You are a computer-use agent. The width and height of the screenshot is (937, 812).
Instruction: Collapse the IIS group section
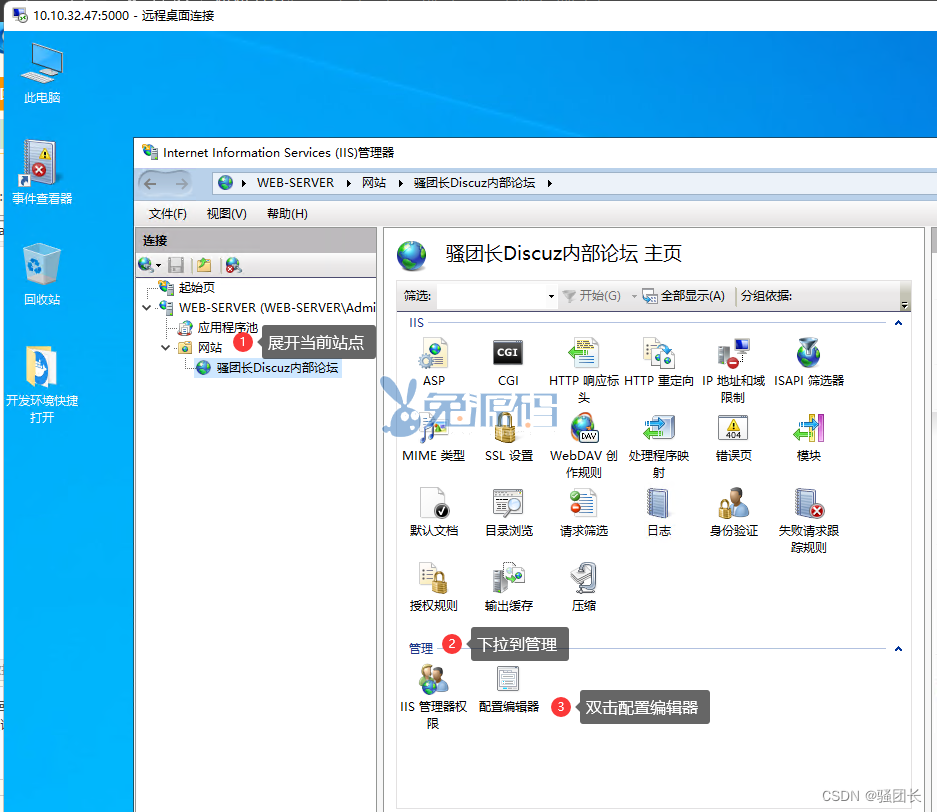pyautogui.click(x=898, y=323)
